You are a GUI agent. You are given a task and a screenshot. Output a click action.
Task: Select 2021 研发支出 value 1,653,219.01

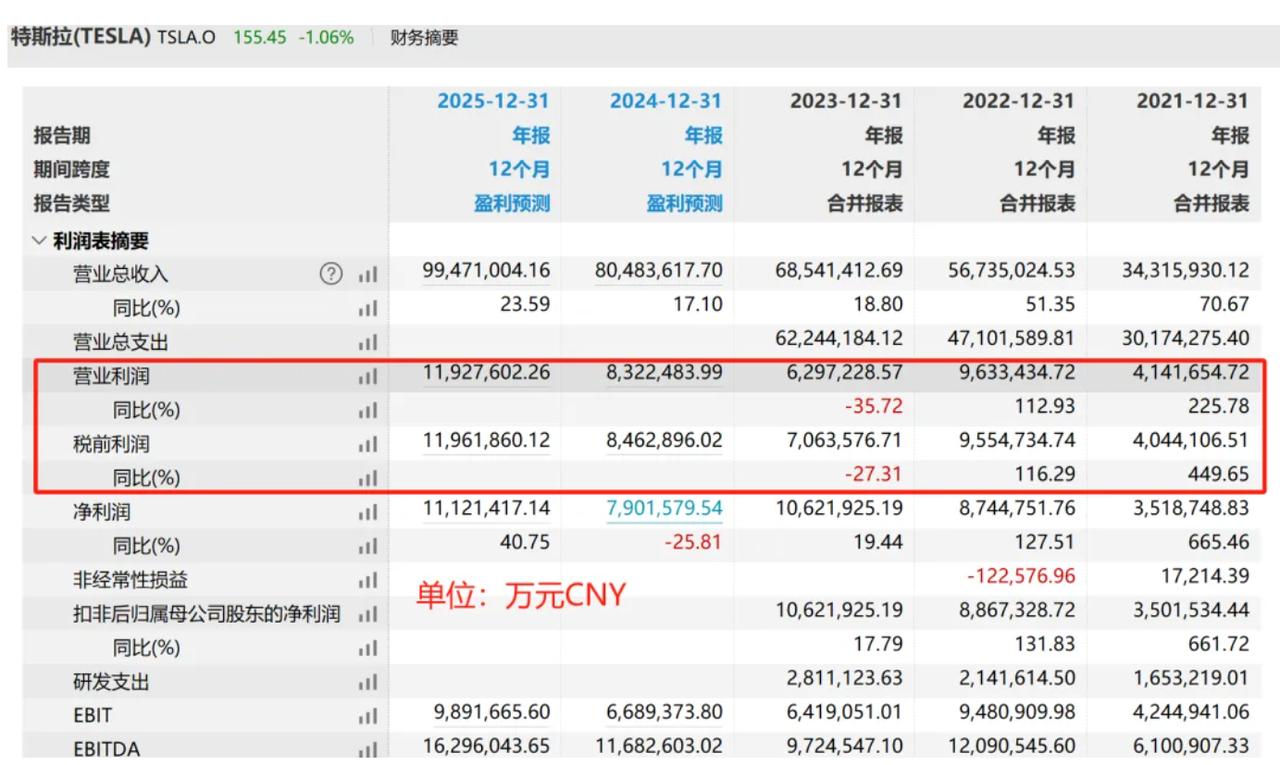click(x=1192, y=678)
